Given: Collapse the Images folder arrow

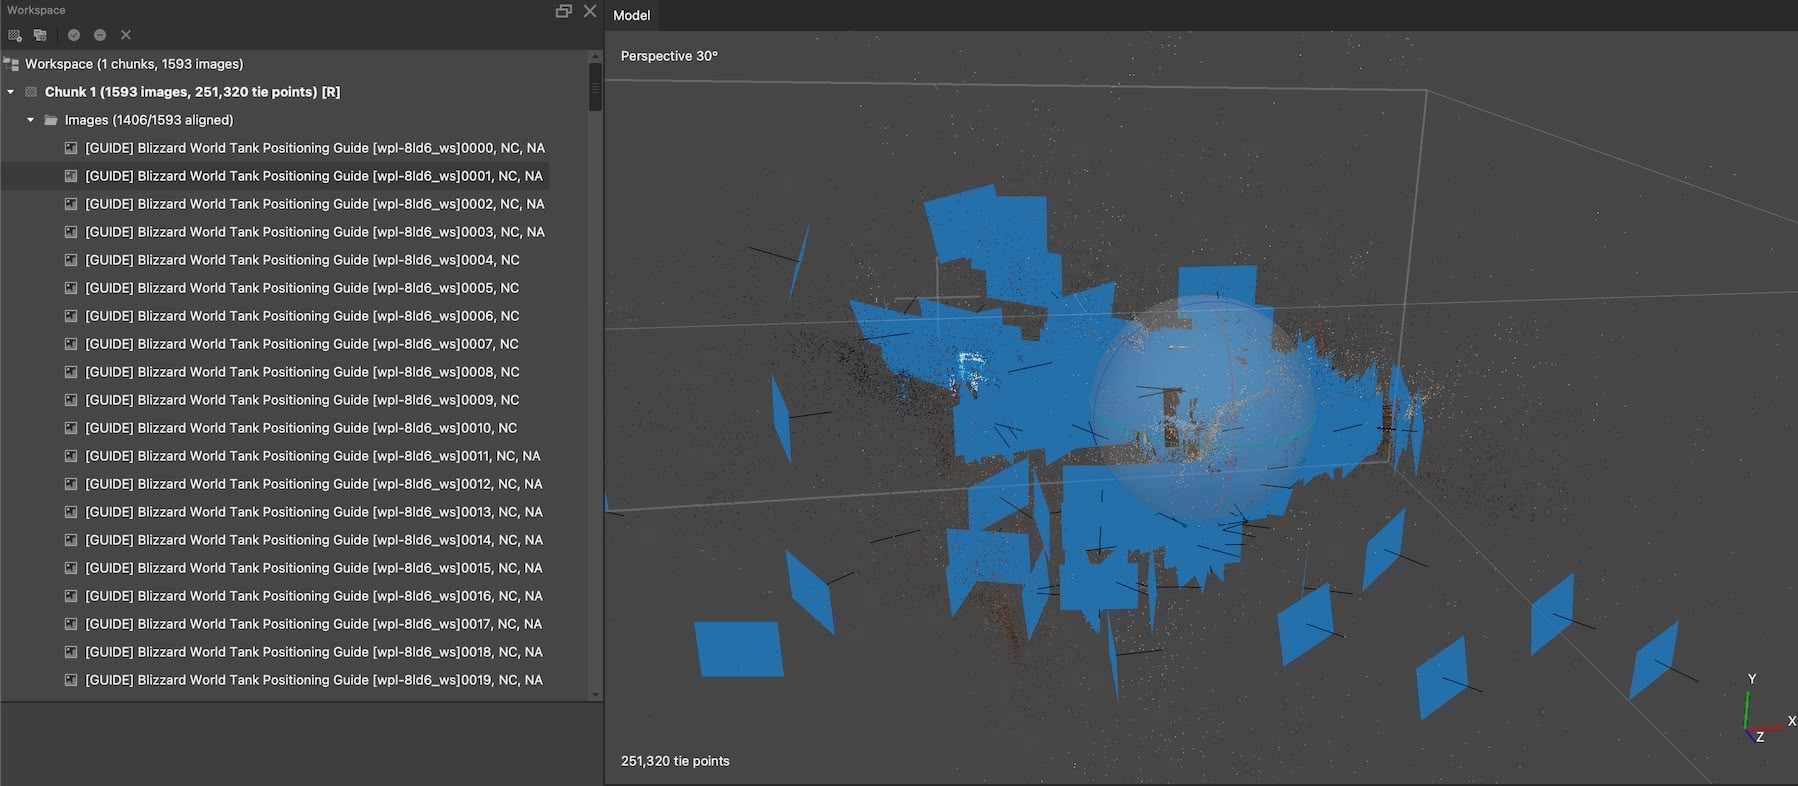Looking at the screenshot, I should [x=30, y=120].
